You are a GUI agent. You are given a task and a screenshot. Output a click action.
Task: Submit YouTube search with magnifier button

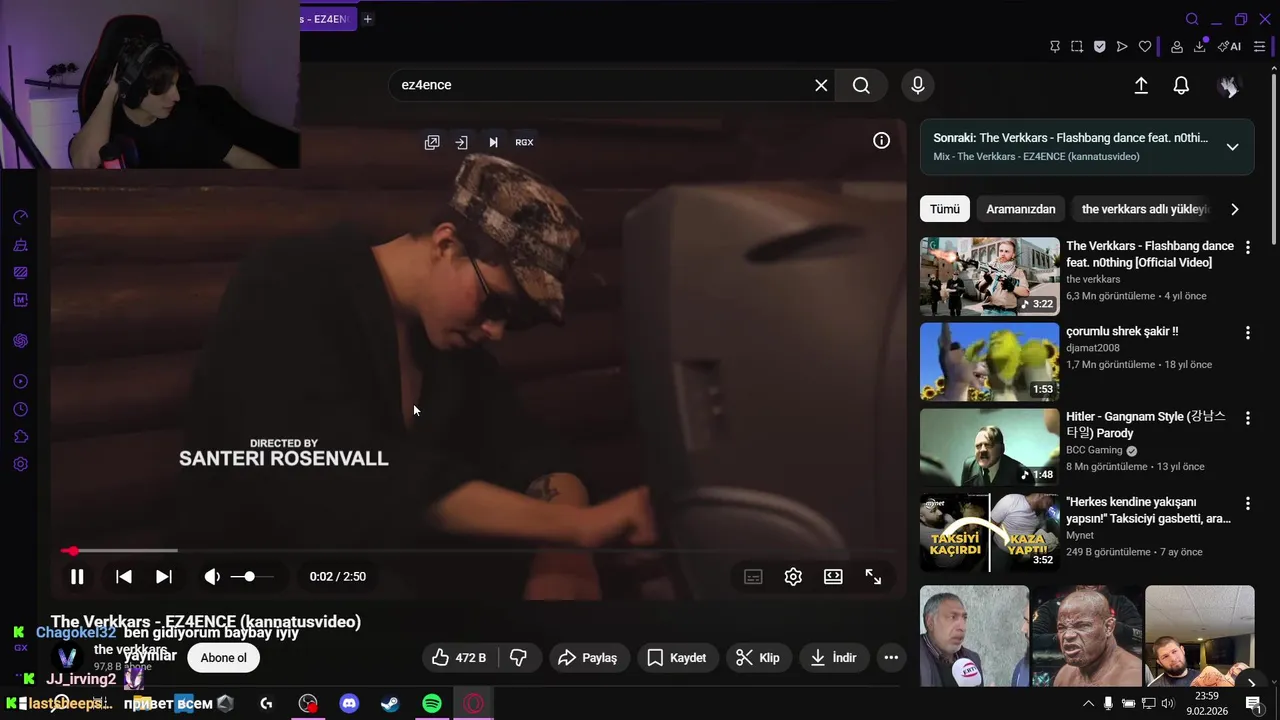click(x=861, y=85)
